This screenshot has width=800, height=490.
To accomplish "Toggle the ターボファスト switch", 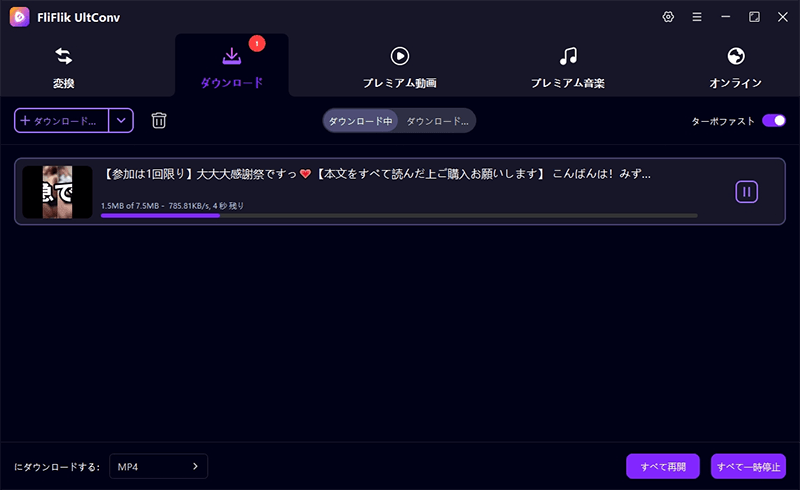I will (773, 121).
